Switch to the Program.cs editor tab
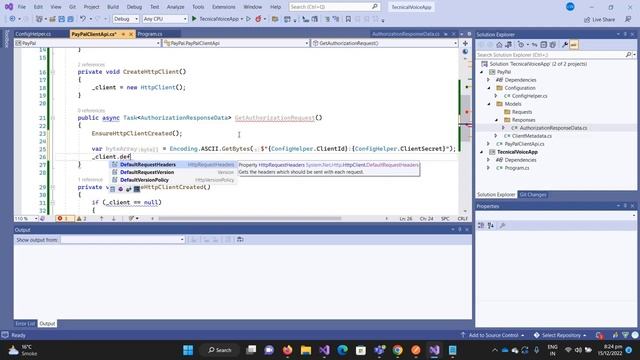The height and width of the screenshot is (360, 640). [150, 34]
